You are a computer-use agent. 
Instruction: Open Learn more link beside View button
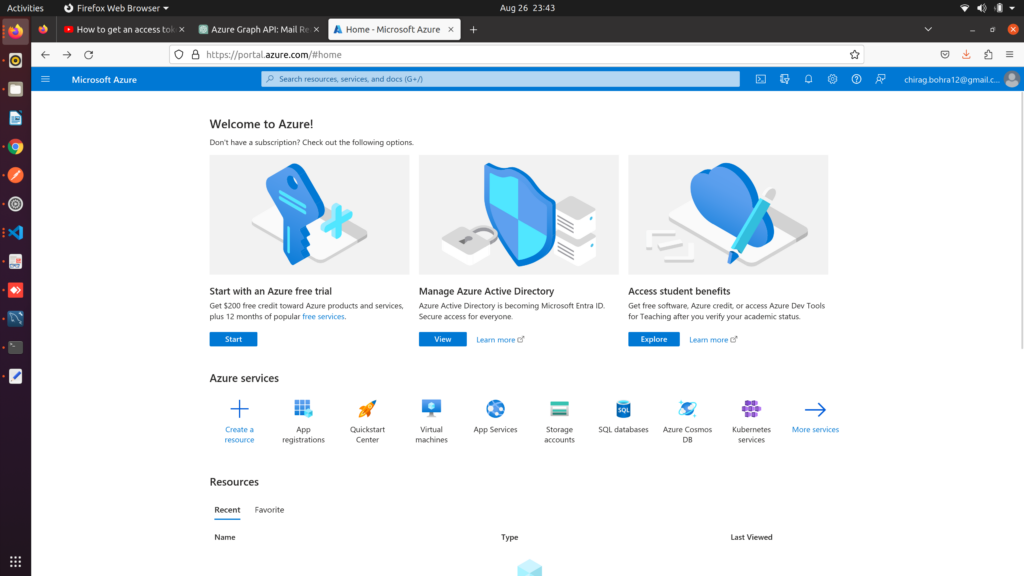(500, 340)
